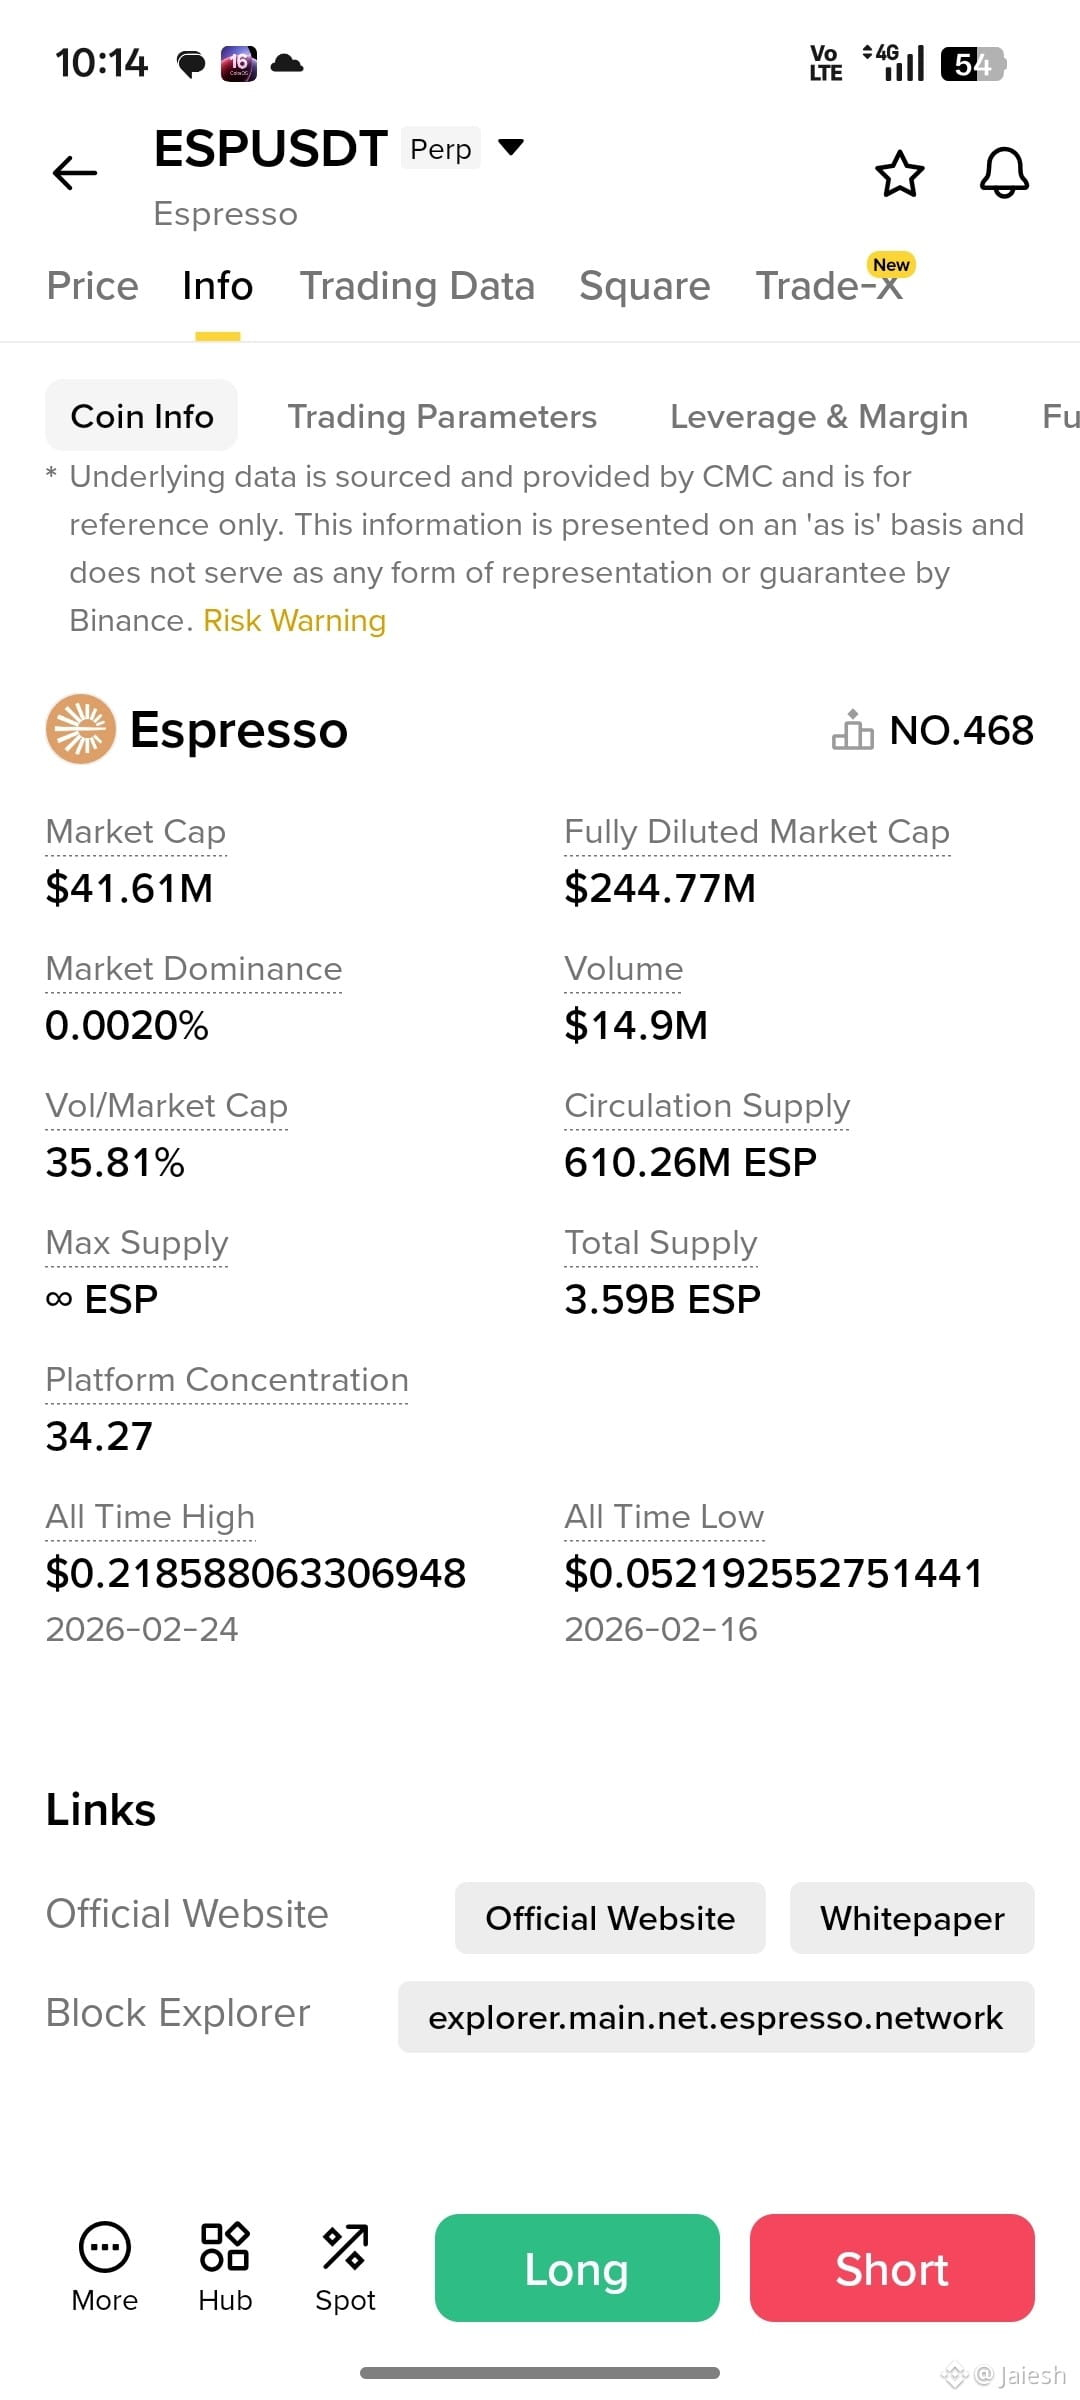Switch to the Trading Data tab
The image size is (1080, 2400).
pyautogui.click(x=417, y=286)
